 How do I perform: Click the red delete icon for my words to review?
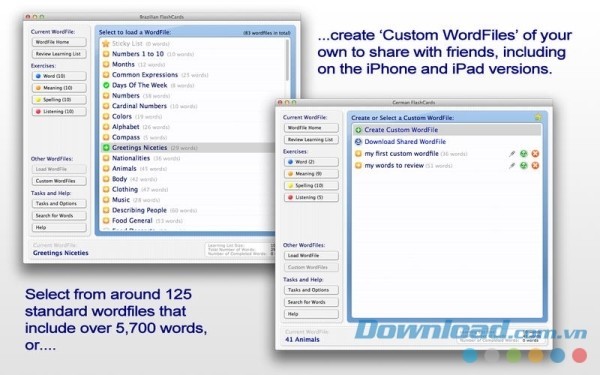click(535, 166)
